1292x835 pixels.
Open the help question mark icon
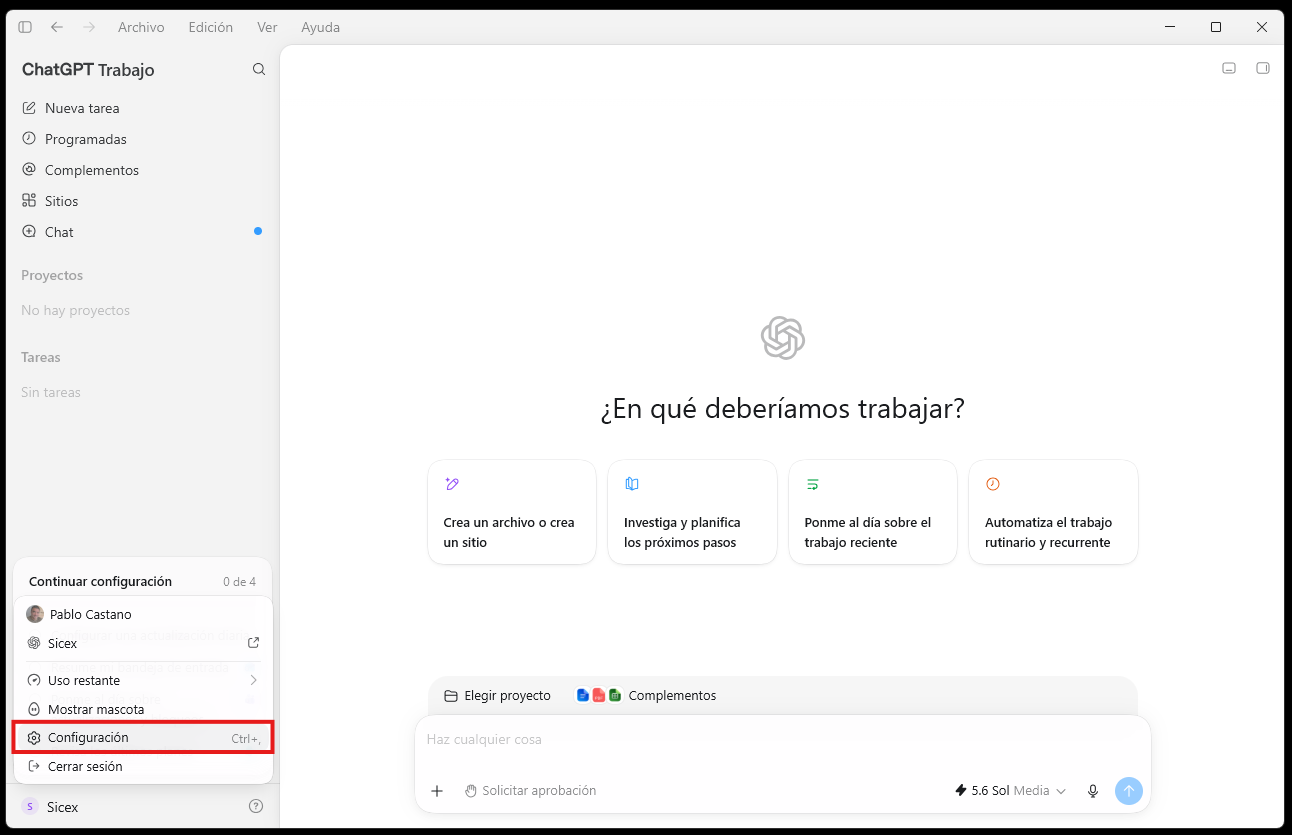(x=256, y=806)
